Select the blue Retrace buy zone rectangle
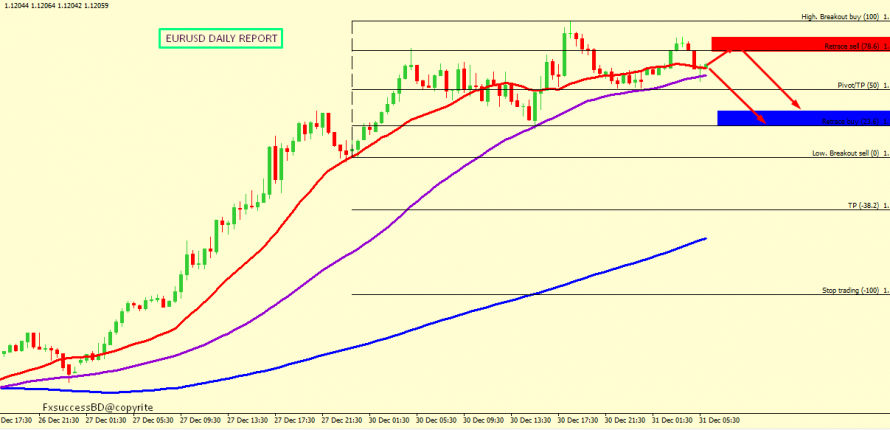Image resolution: width=890 pixels, height=430 pixels. click(803, 118)
